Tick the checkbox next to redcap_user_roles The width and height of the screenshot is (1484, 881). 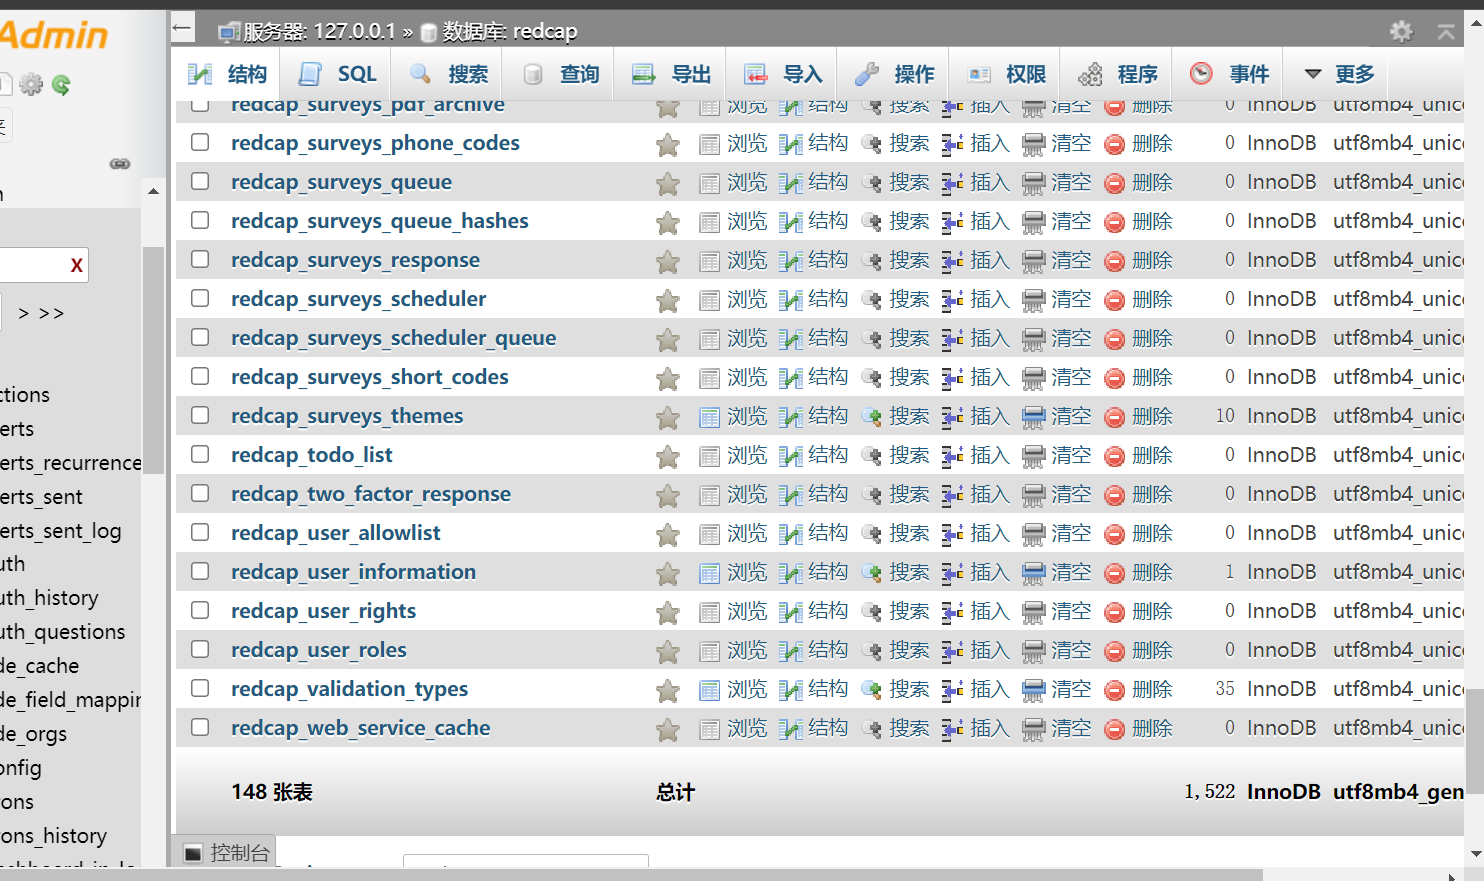tap(199, 650)
